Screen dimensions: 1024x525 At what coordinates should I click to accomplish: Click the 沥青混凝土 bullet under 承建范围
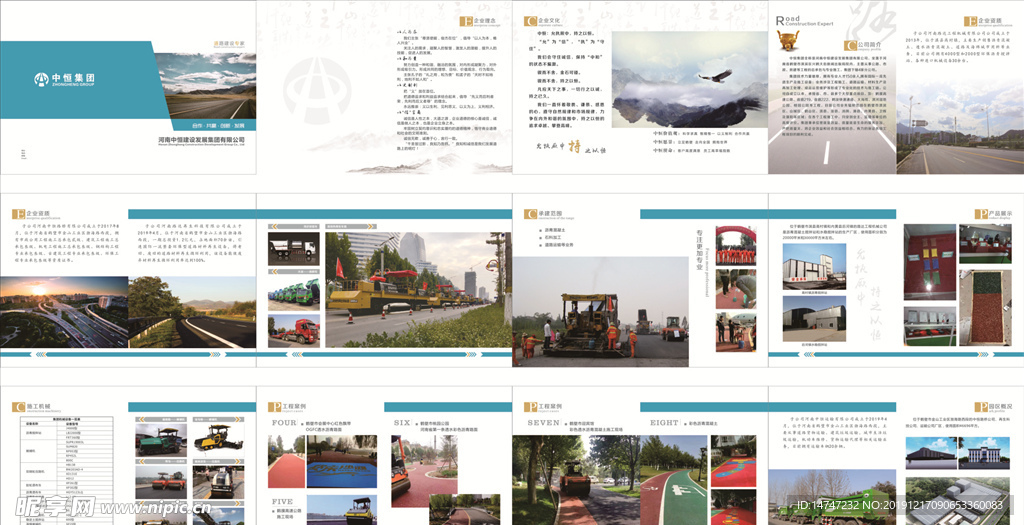[555, 230]
